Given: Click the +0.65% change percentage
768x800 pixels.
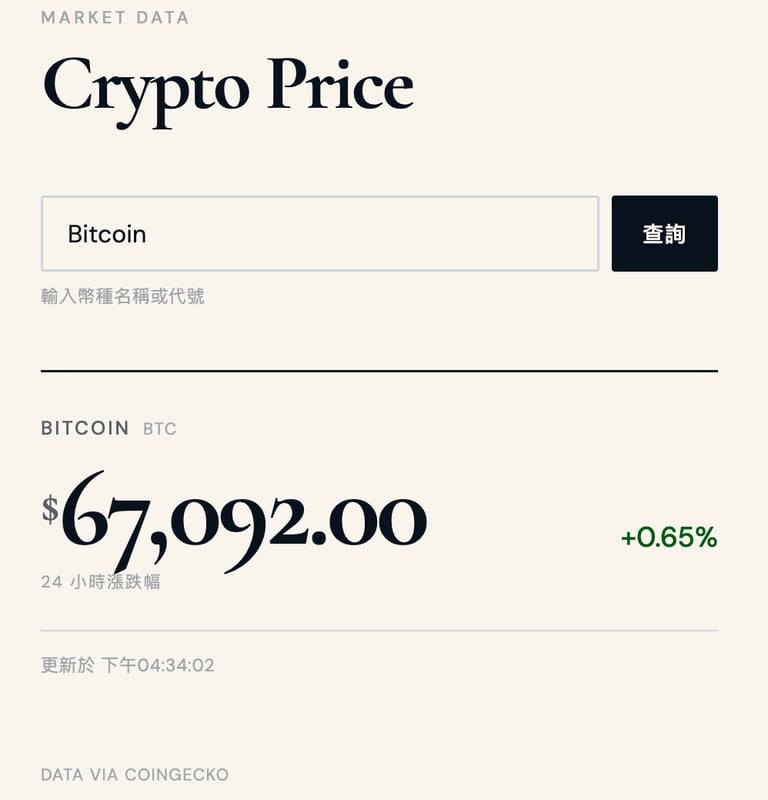Looking at the screenshot, I should point(669,537).
